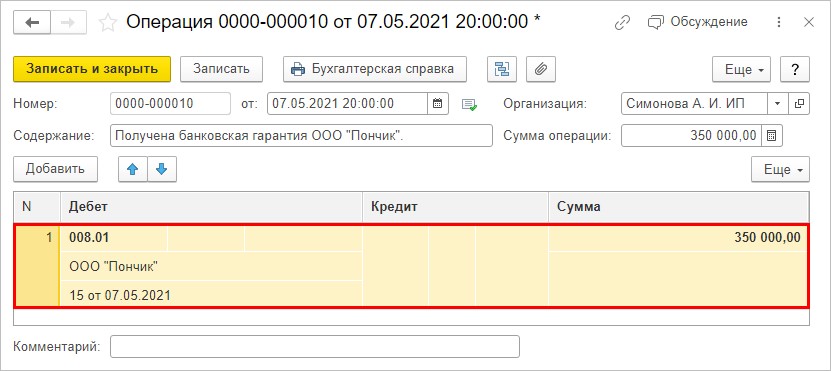The height and width of the screenshot is (371, 831).
Task: Click into the Комментарий input field
Action: coord(315,347)
